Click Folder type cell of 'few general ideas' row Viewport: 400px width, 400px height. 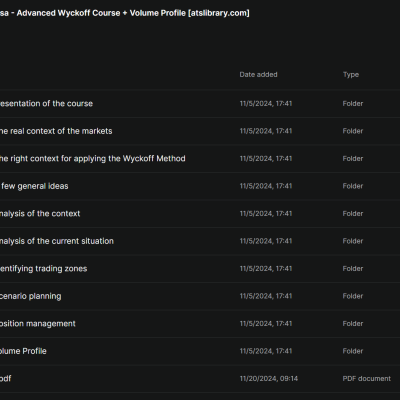click(x=353, y=186)
